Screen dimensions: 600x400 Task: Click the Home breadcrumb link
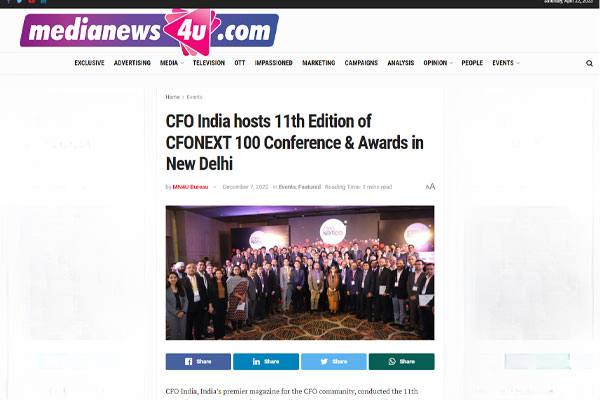click(173, 97)
